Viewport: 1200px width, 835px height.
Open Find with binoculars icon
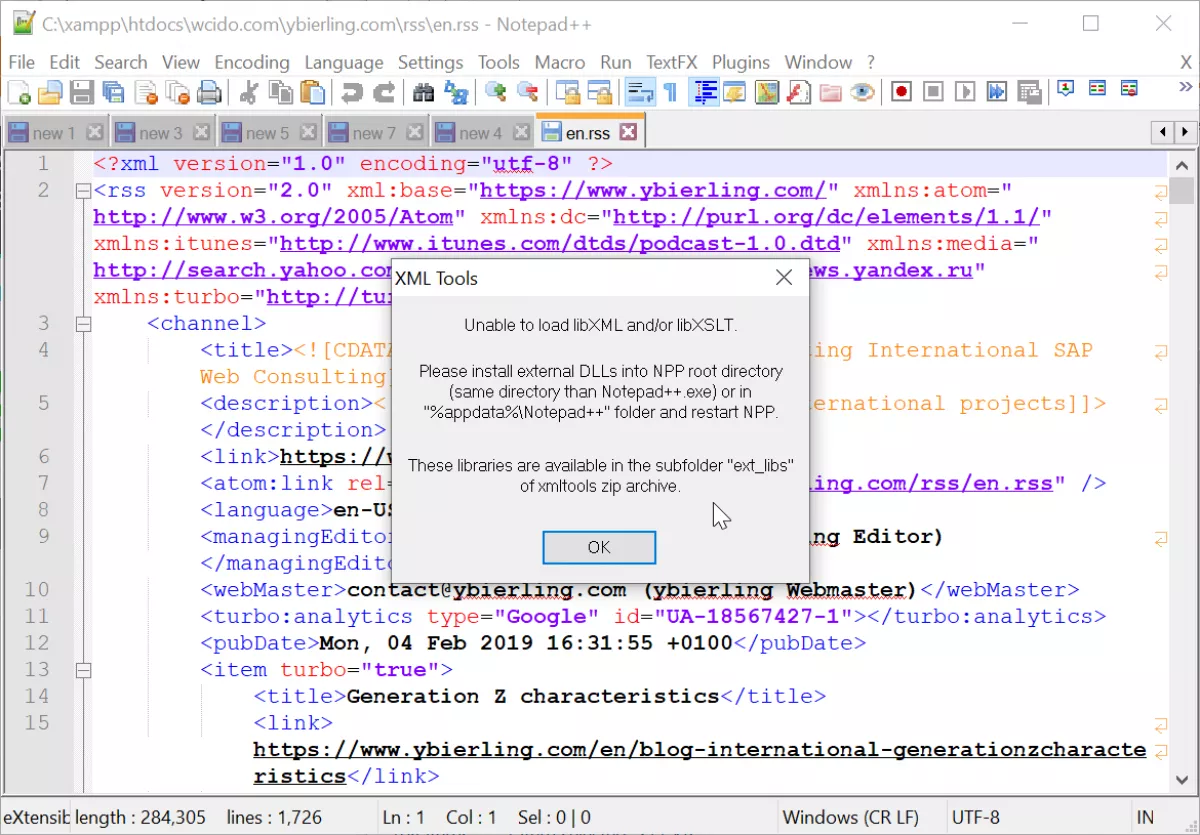(424, 93)
